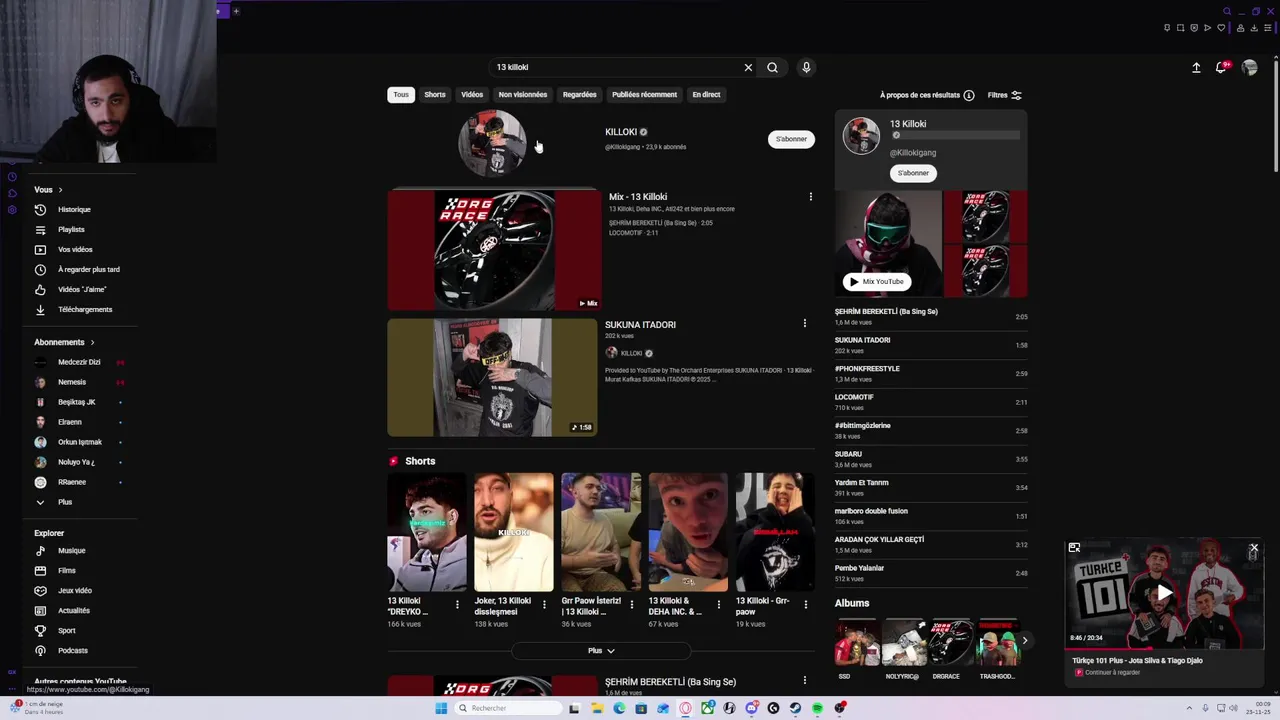Open options menu for SUKUNA ITADORI video
Viewport: 1280px width, 720px height.
pos(805,323)
